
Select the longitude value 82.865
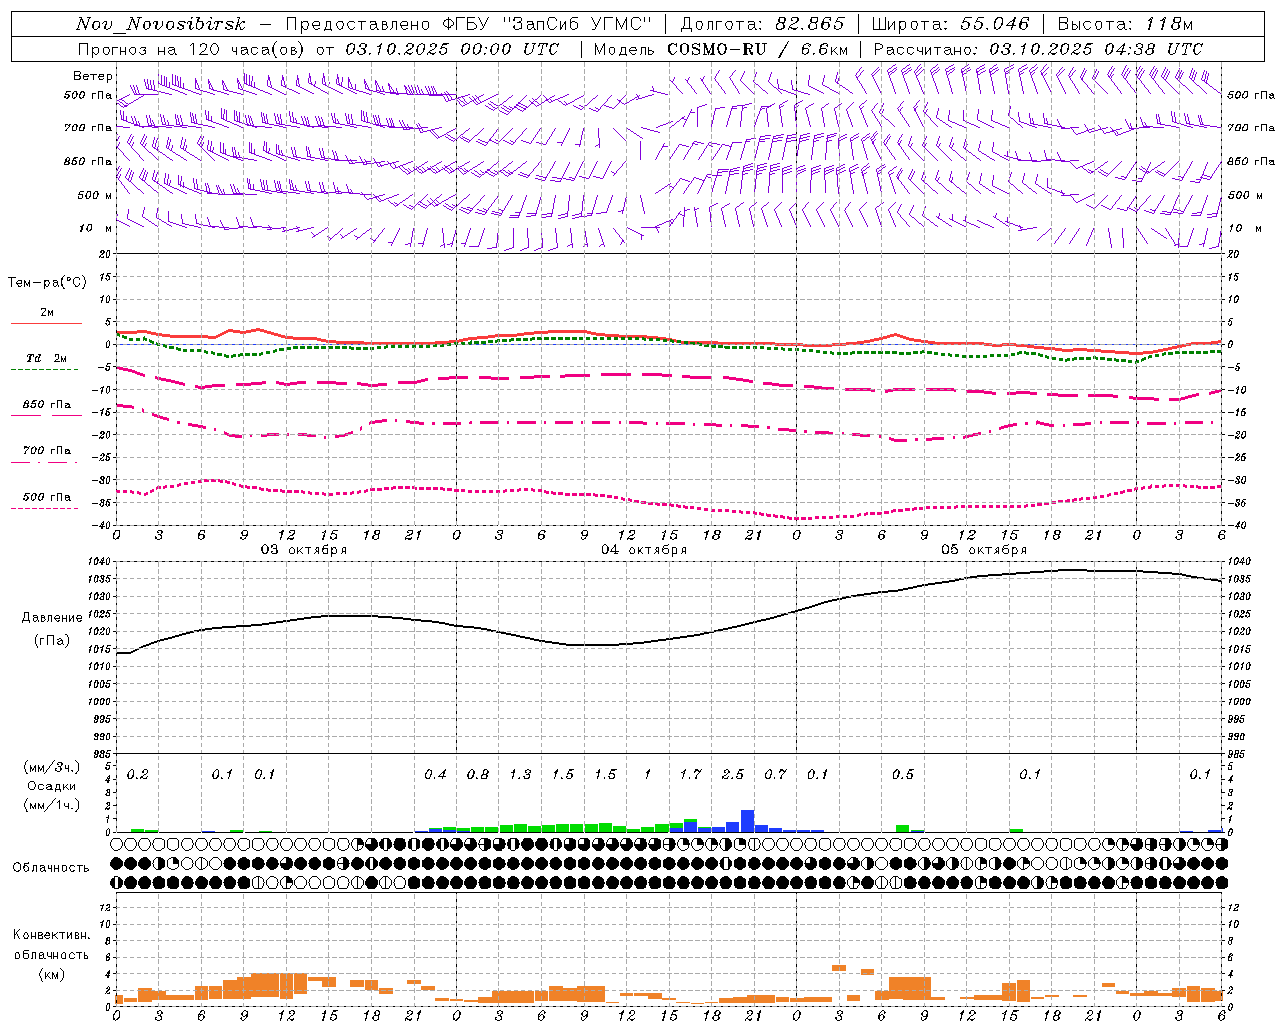810,25
